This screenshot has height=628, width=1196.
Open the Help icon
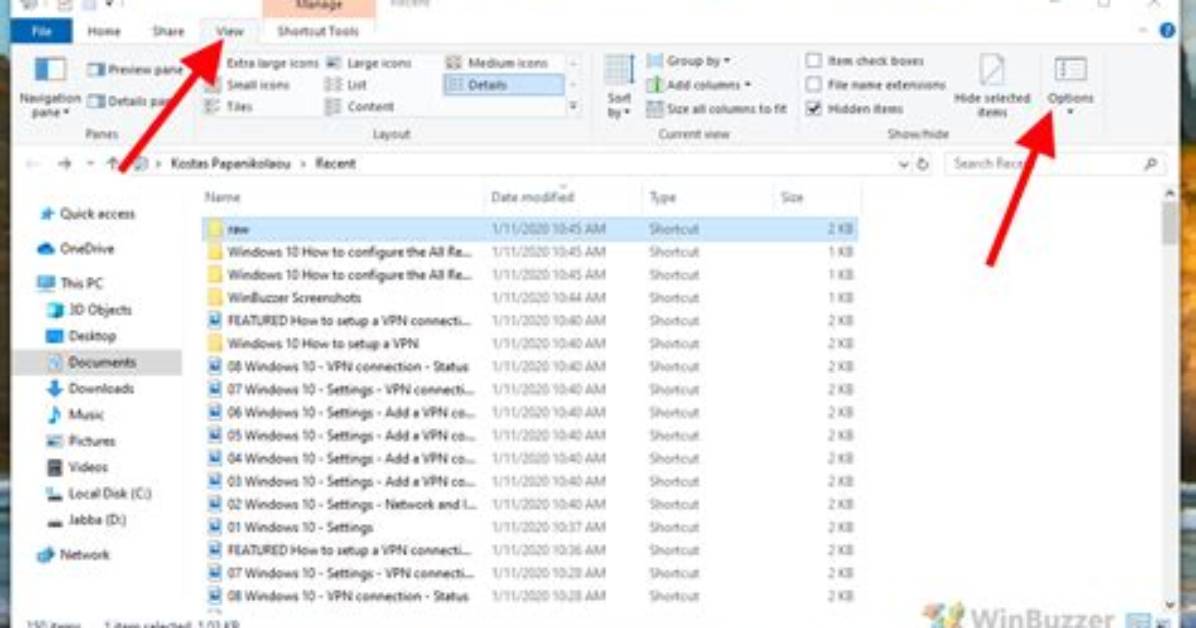1167,31
